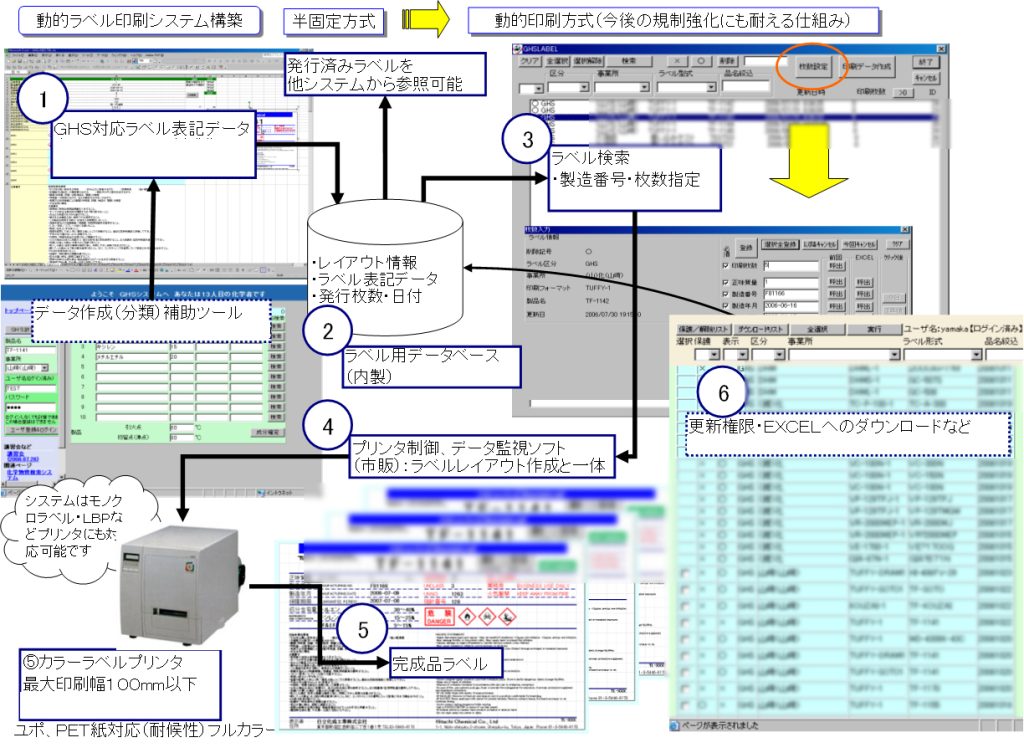Image resolution: width=1024 pixels, height=753 pixels.
Task: Click the × button in GHSLABEL toolbar
Action: (677, 62)
